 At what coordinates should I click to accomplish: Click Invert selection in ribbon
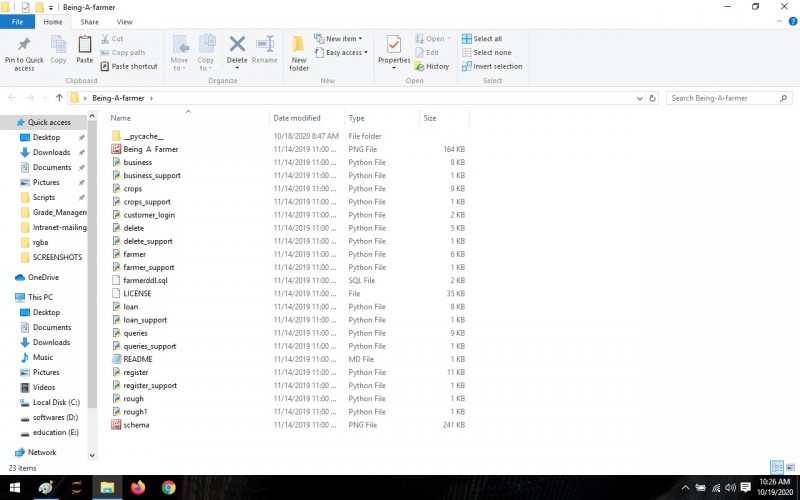492,66
